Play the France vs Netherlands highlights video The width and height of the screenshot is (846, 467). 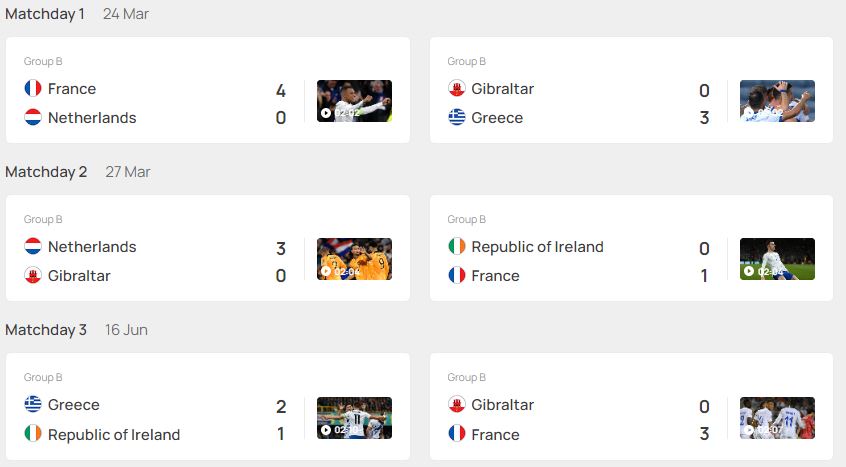point(354,101)
